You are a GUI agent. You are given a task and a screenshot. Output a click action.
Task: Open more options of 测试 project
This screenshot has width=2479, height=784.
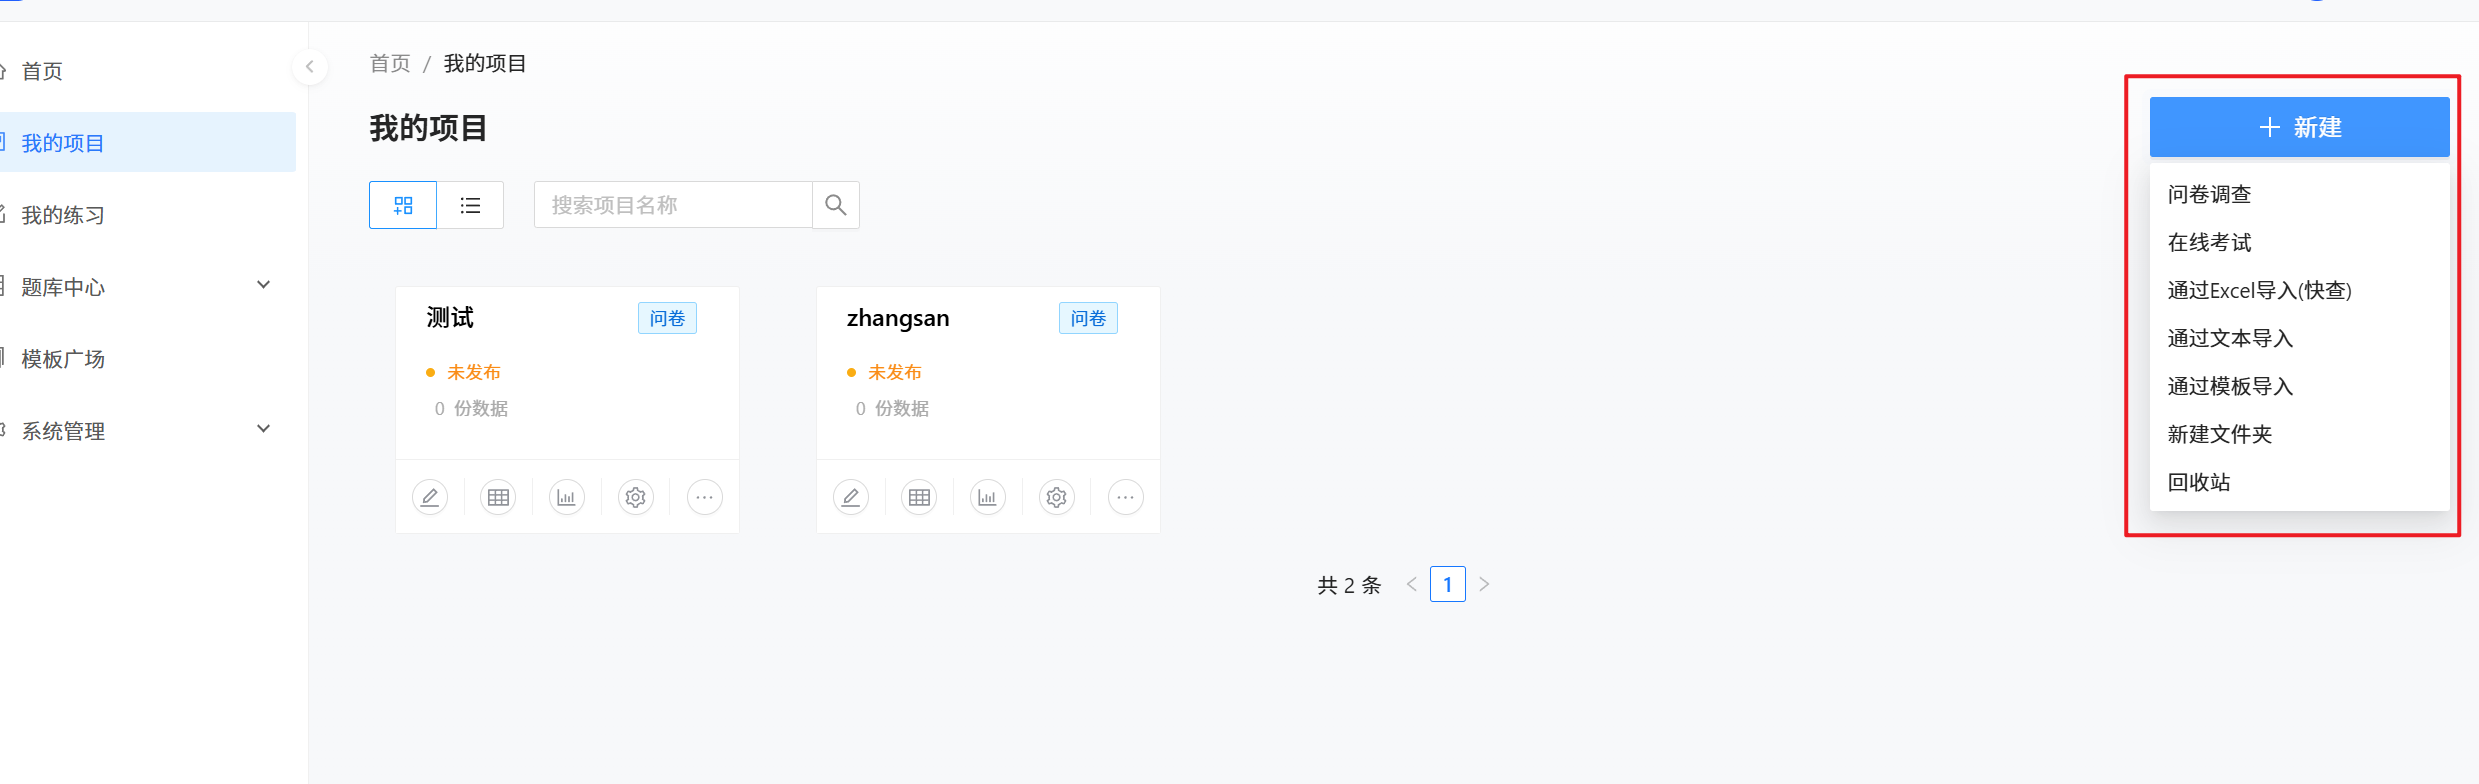(x=705, y=497)
